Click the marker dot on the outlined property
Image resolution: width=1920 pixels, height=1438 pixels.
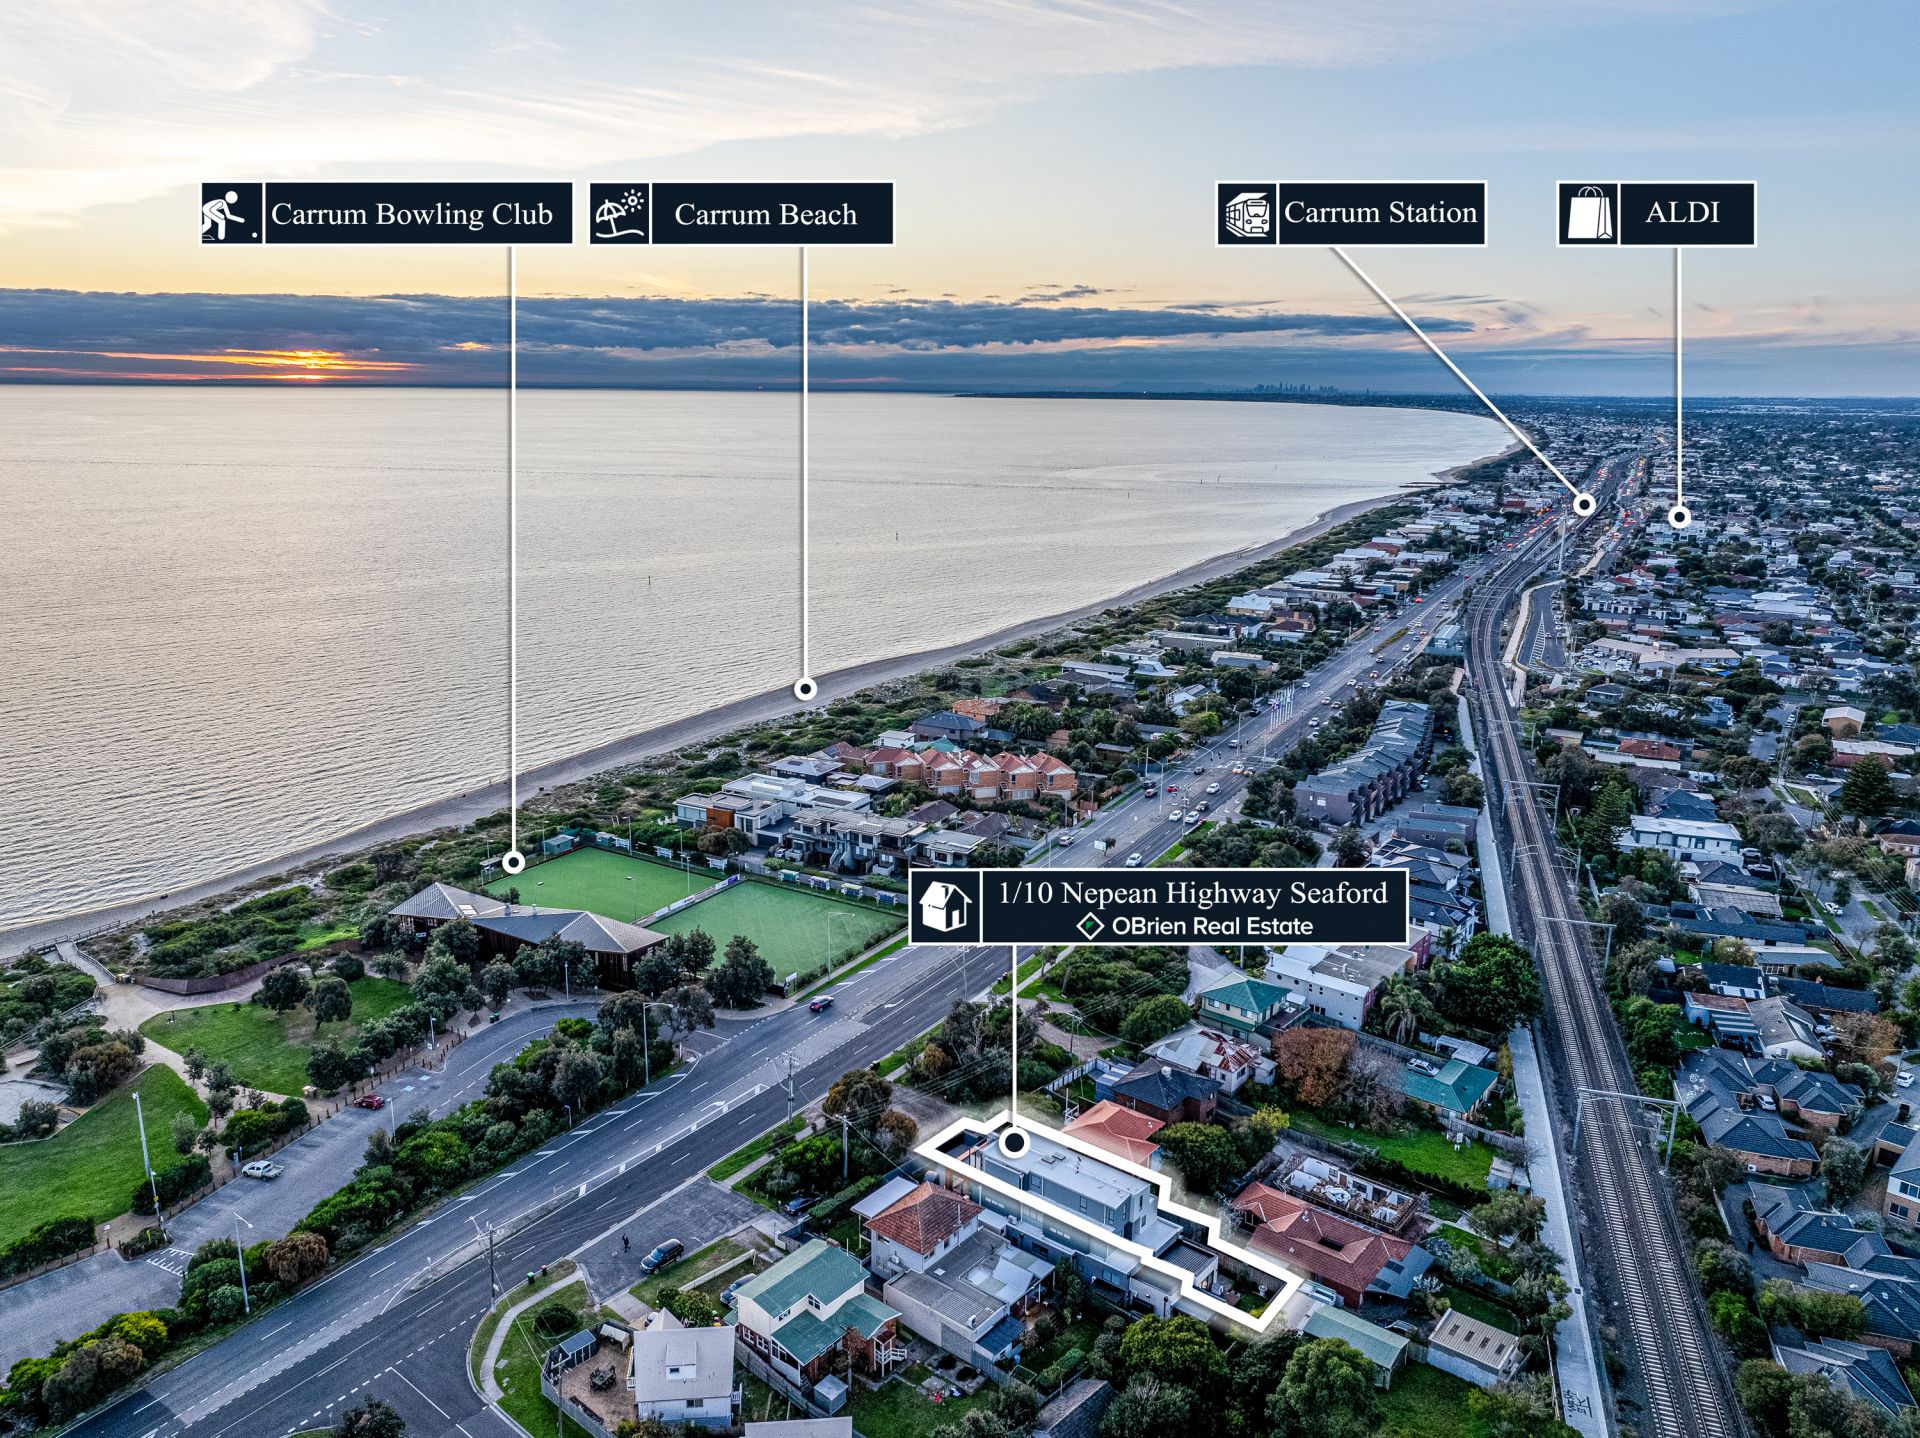1014,1142
